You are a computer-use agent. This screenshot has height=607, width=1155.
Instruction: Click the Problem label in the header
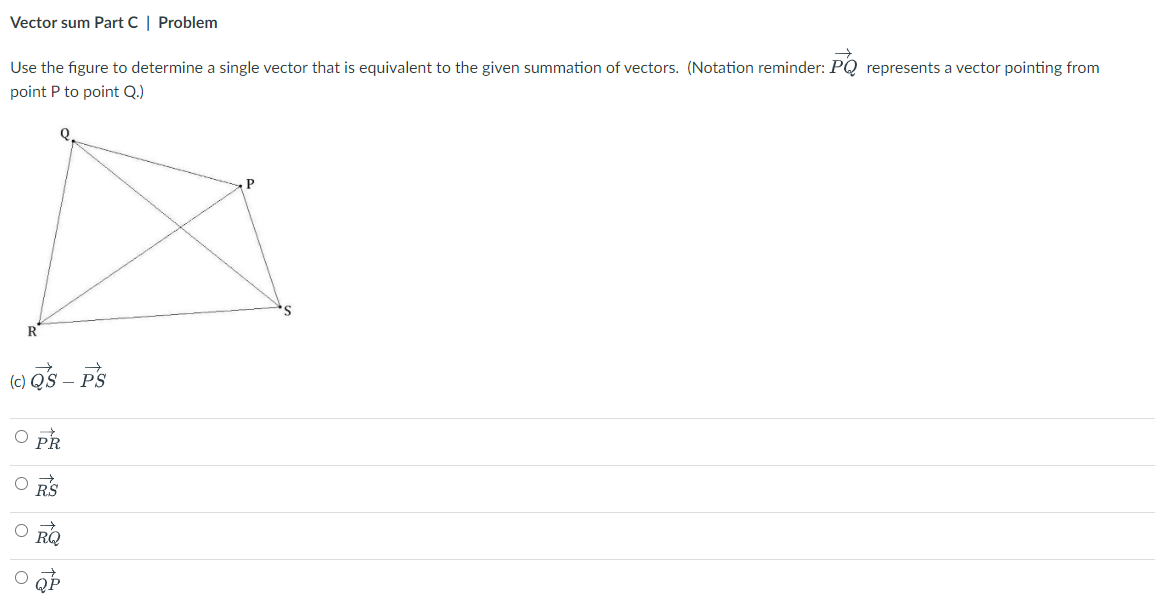[x=190, y=22]
